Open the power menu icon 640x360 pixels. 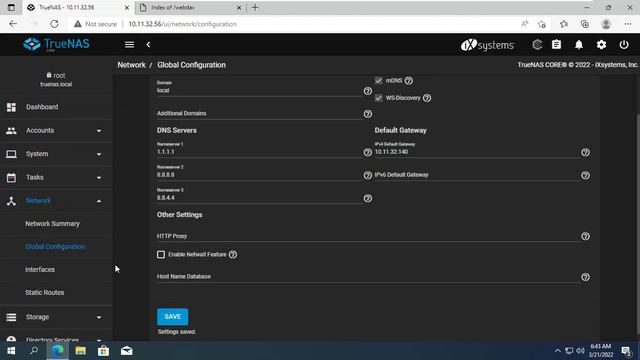coord(624,44)
